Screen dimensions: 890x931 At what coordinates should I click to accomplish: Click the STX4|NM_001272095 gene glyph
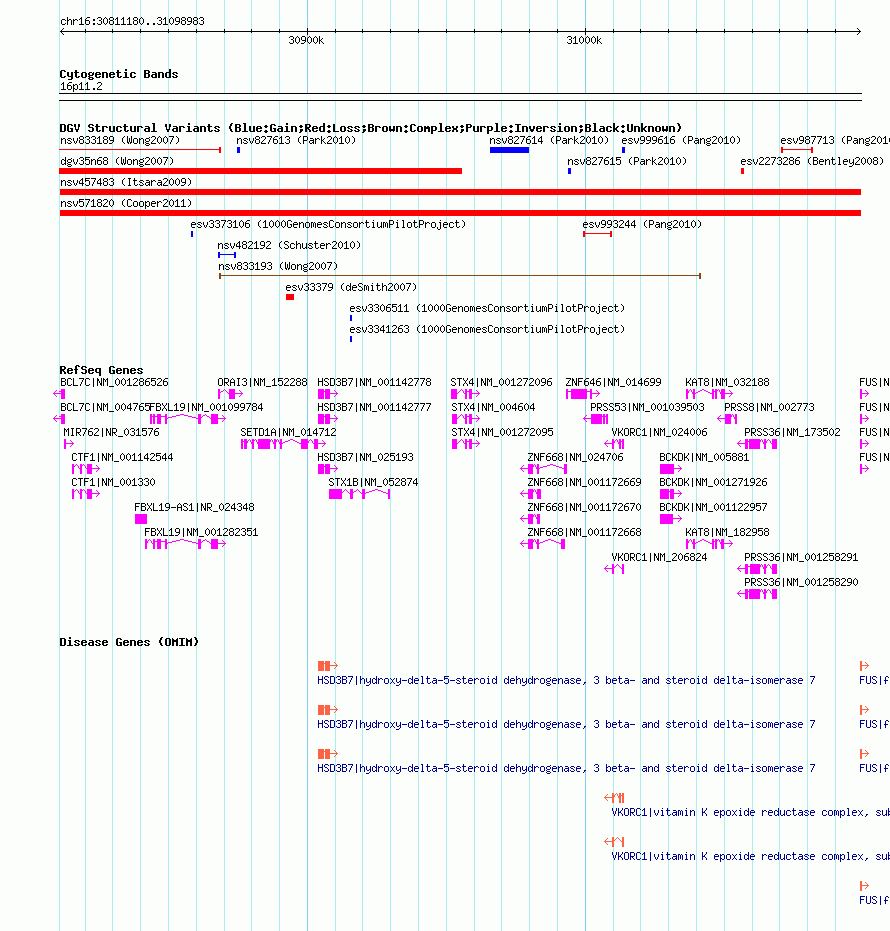pos(465,444)
